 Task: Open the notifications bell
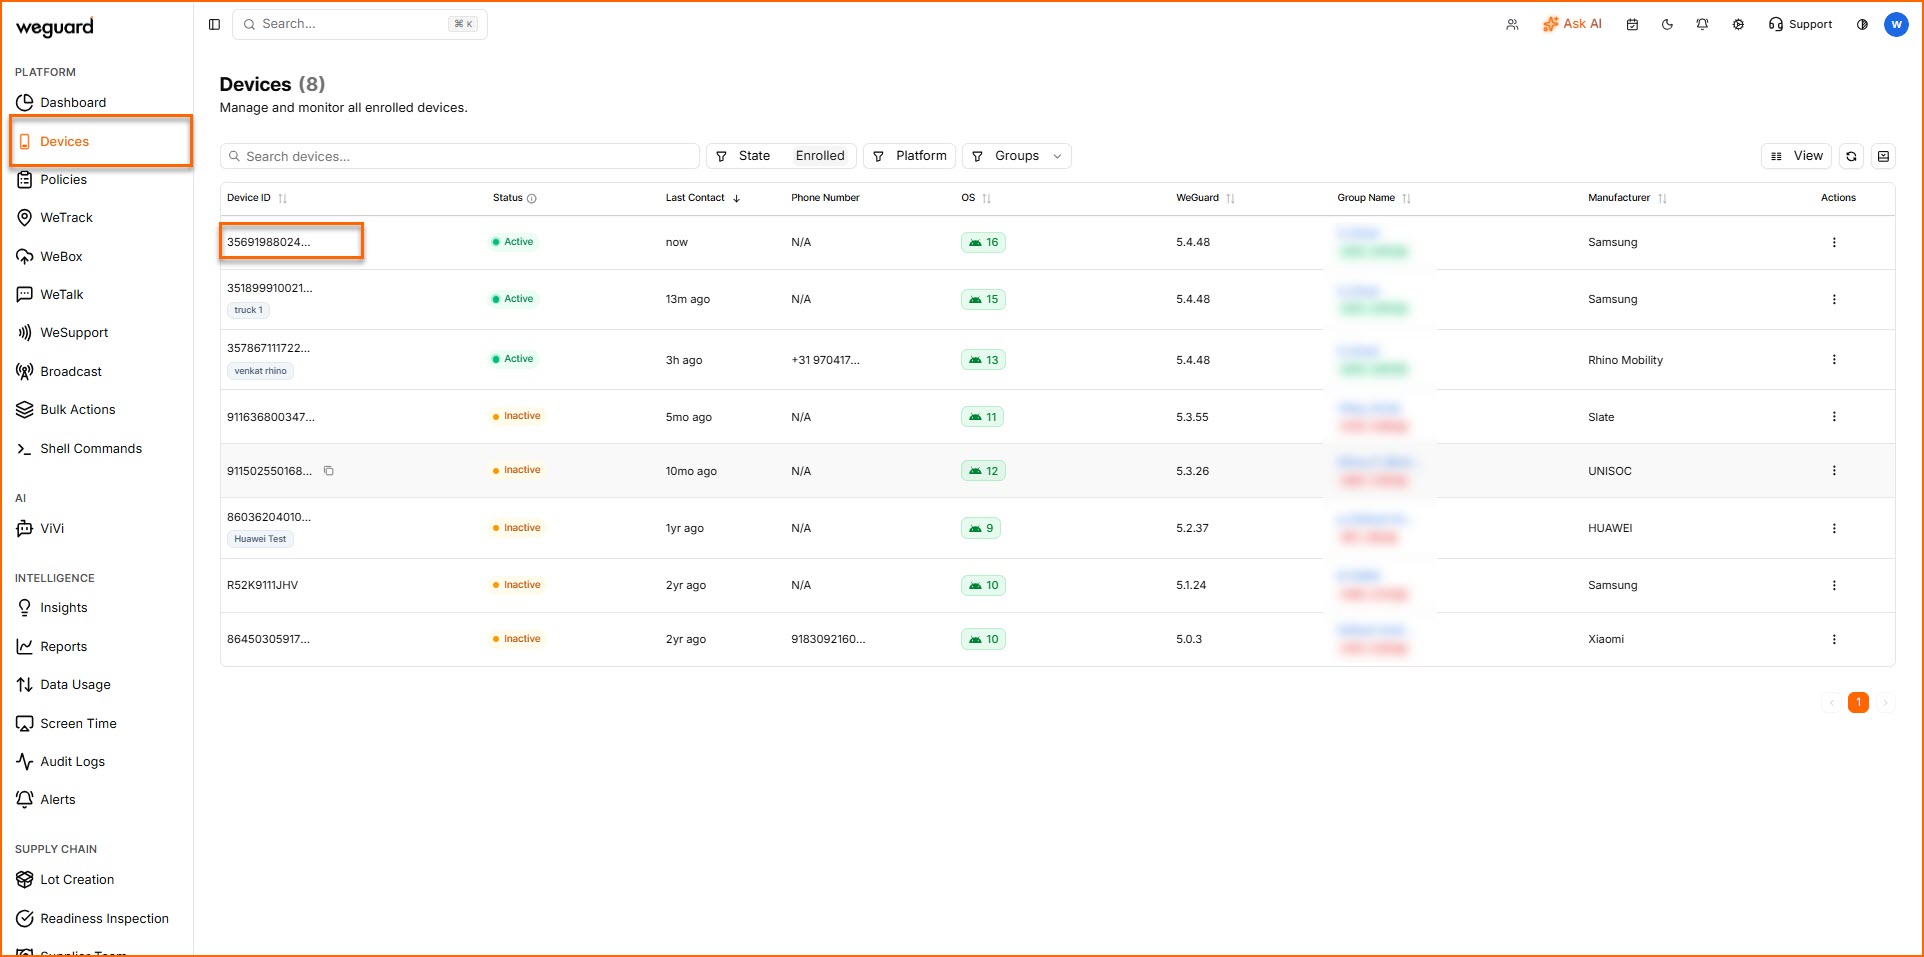(x=1702, y=25)
